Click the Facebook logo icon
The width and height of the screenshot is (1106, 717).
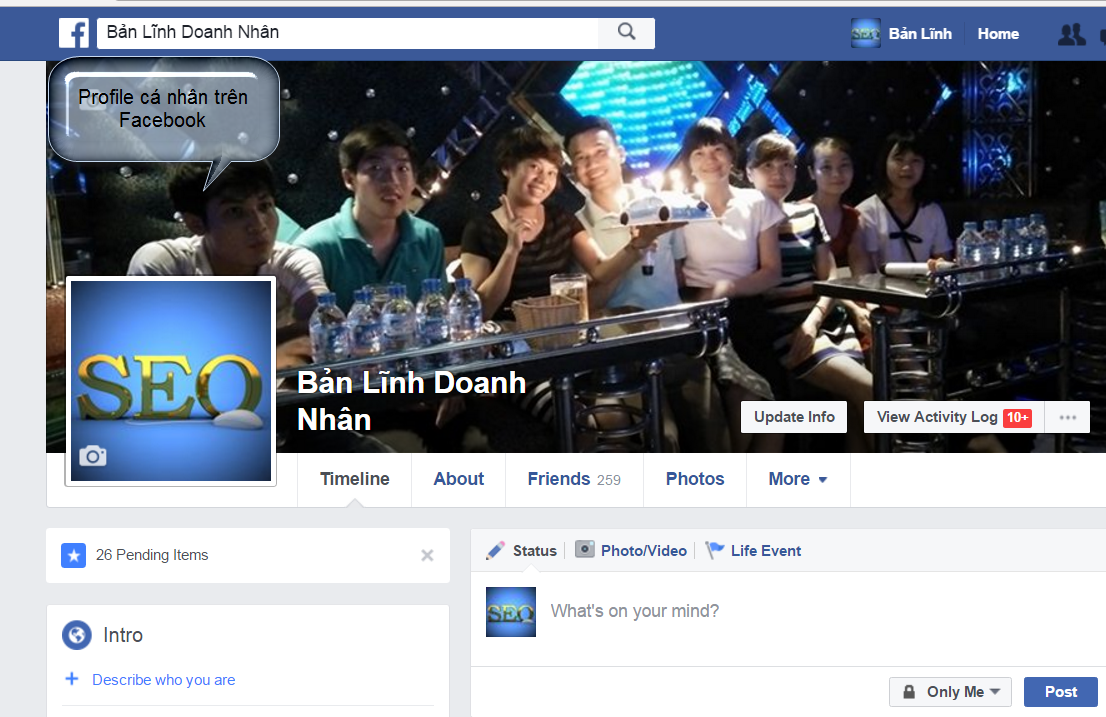click(74, 33)
